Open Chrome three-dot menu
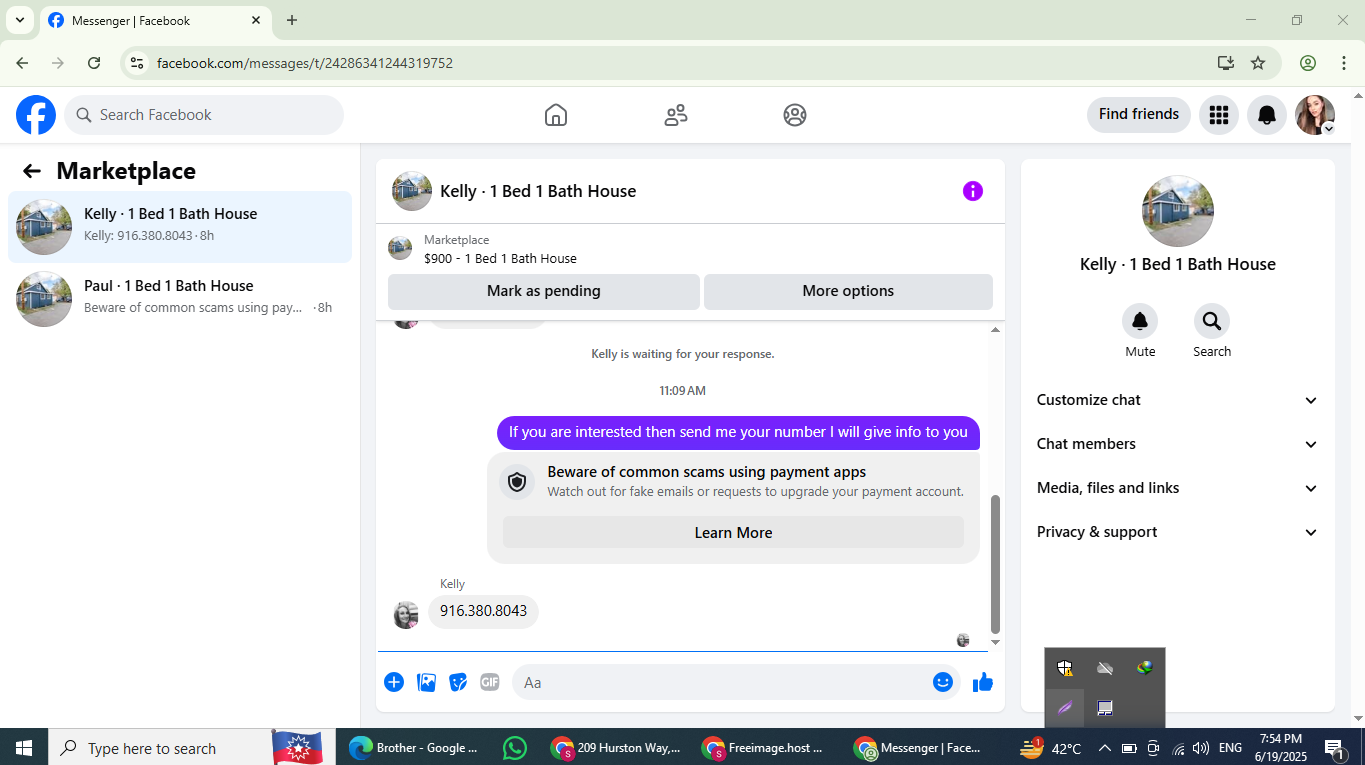Viewport: 1365px width, 765px height. pyautogui.click(x=1343, y=63)
